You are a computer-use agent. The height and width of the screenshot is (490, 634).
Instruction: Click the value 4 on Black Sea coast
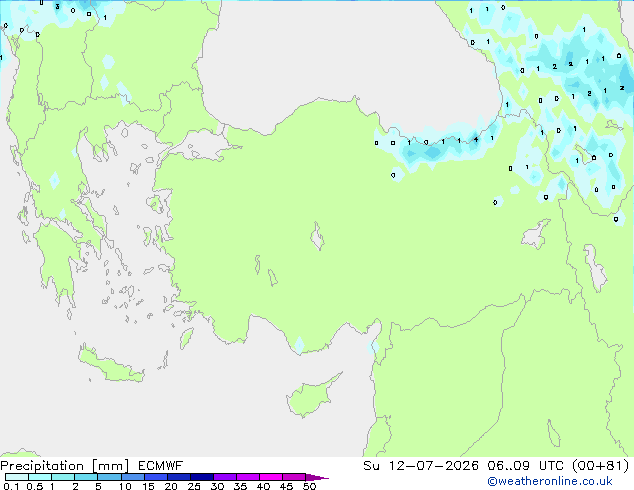coord(476,139)
